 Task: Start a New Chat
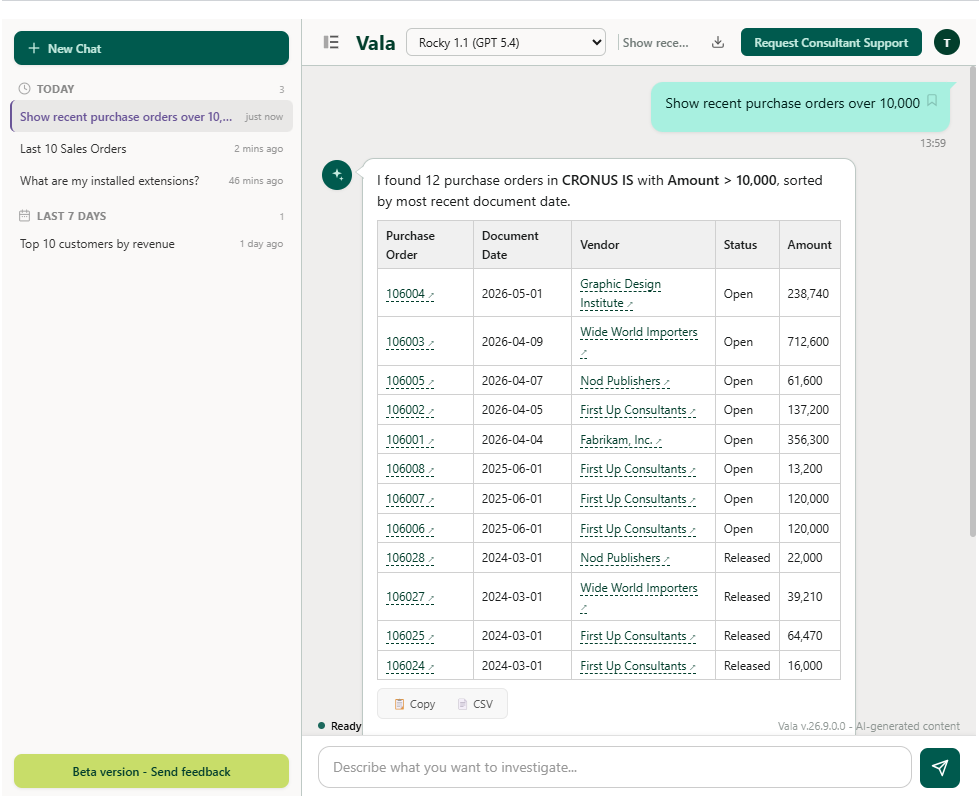(151, 48)
